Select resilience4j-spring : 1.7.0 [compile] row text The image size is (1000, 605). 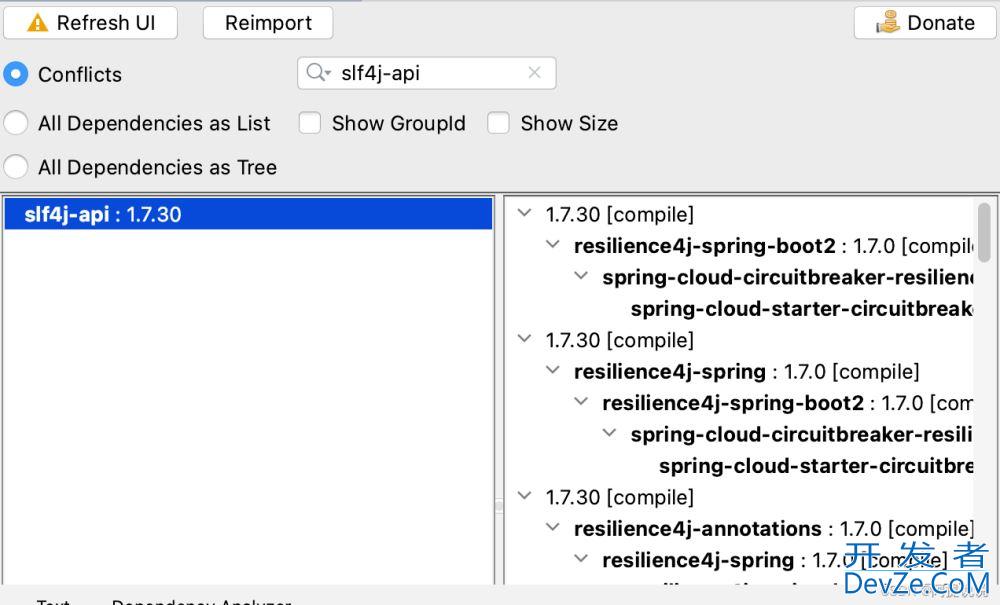tap(746, 372)
